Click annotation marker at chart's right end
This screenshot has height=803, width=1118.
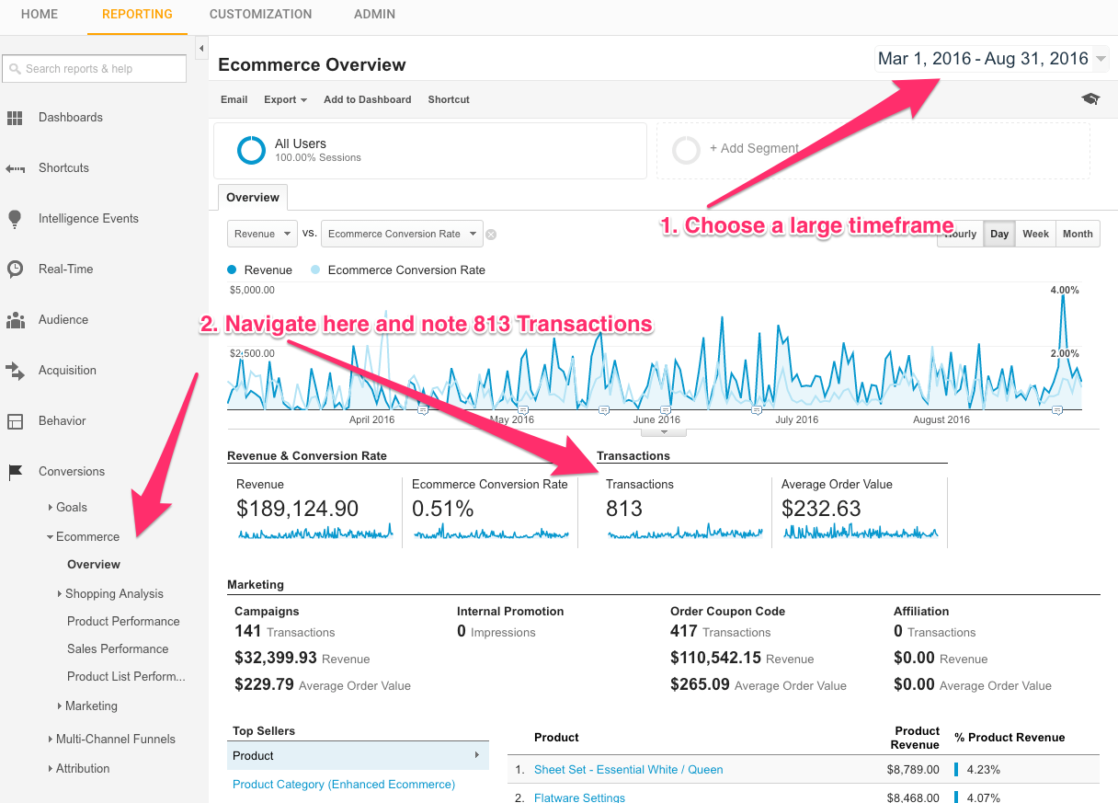point(1057,410)
